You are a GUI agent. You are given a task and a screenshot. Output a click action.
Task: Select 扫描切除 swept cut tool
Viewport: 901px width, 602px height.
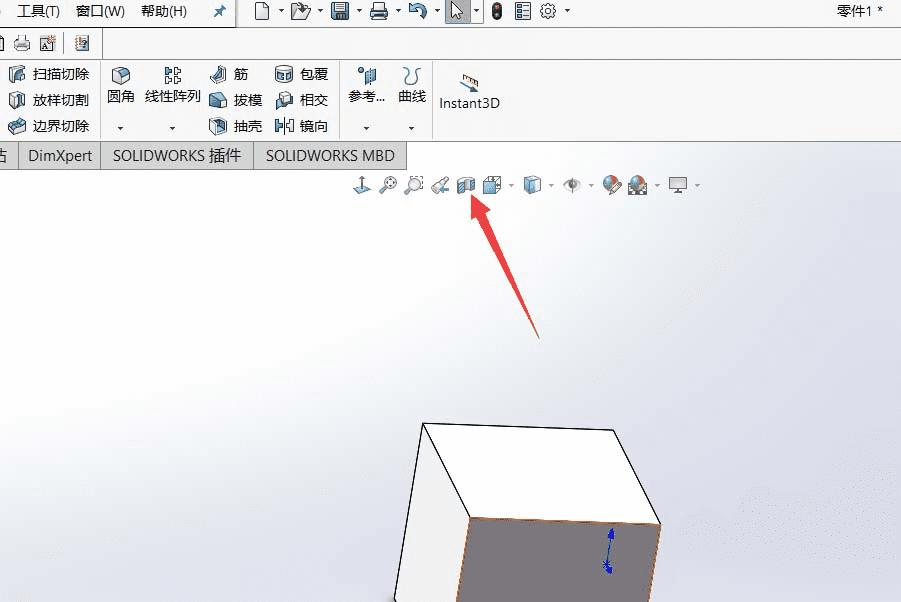(x=49, y=74)
